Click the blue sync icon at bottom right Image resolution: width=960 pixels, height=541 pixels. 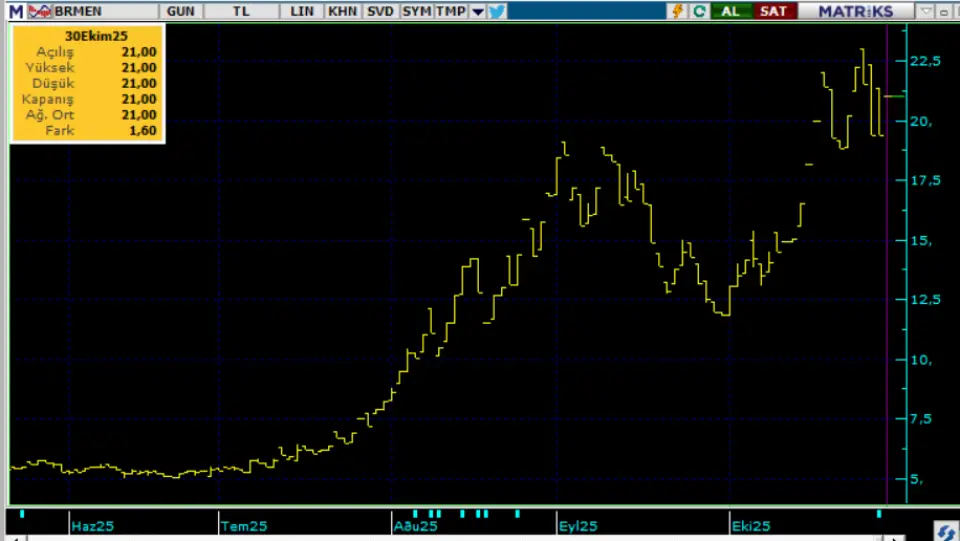point(945,530)
